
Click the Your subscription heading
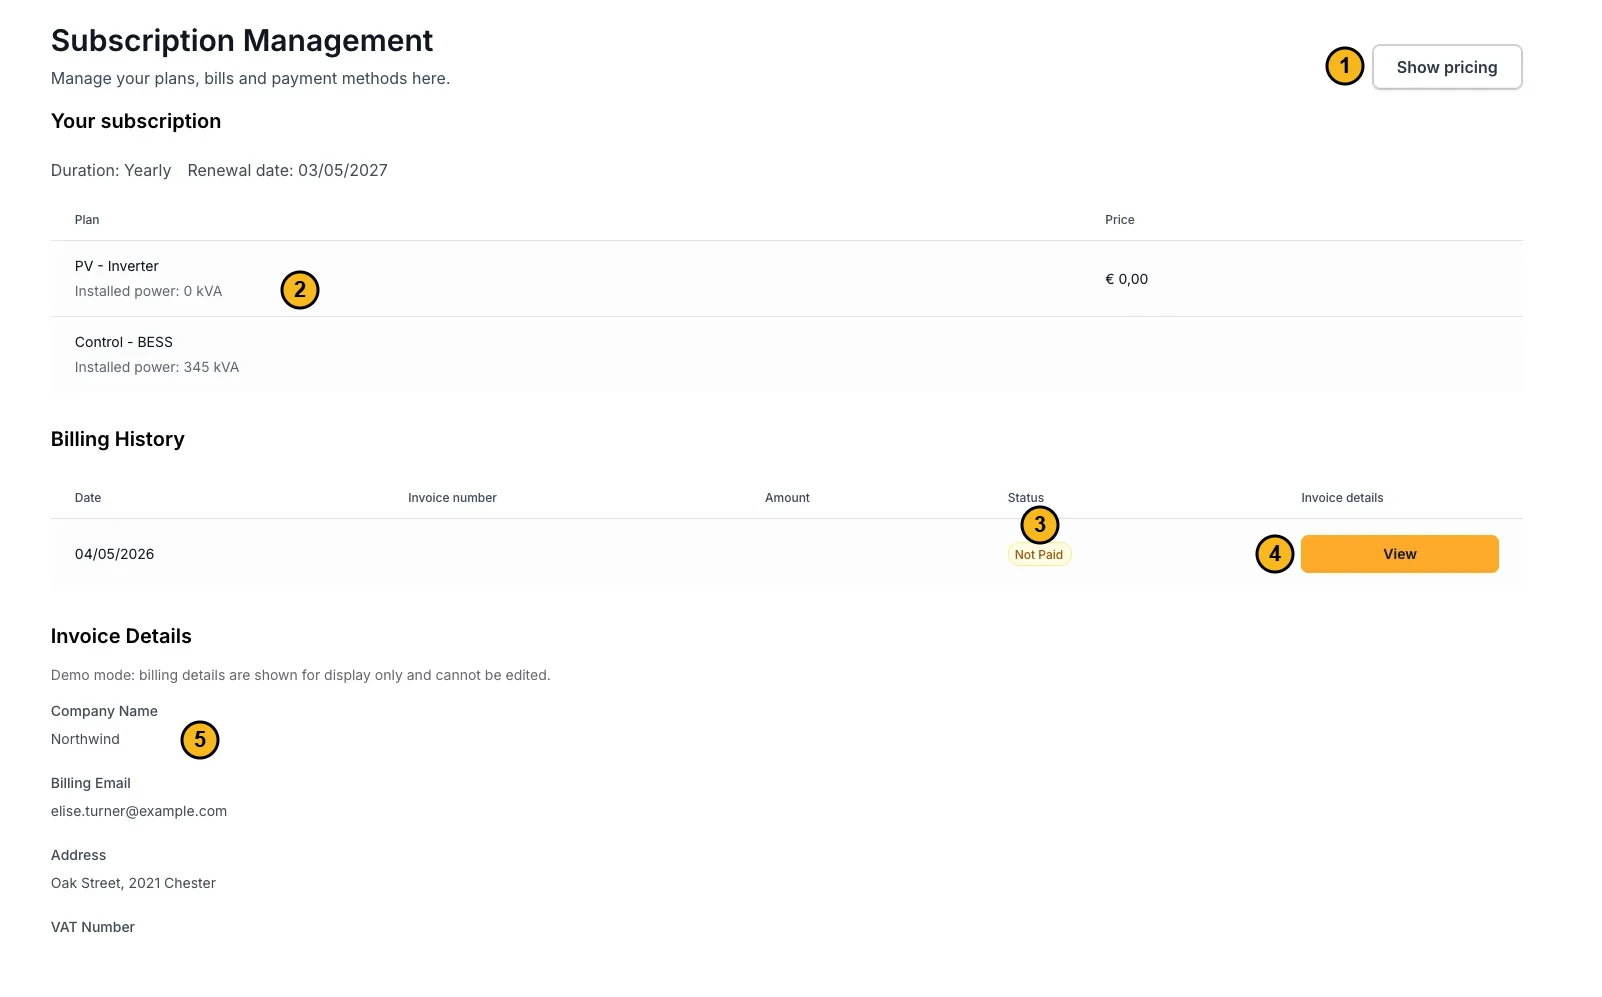[136, 121]
